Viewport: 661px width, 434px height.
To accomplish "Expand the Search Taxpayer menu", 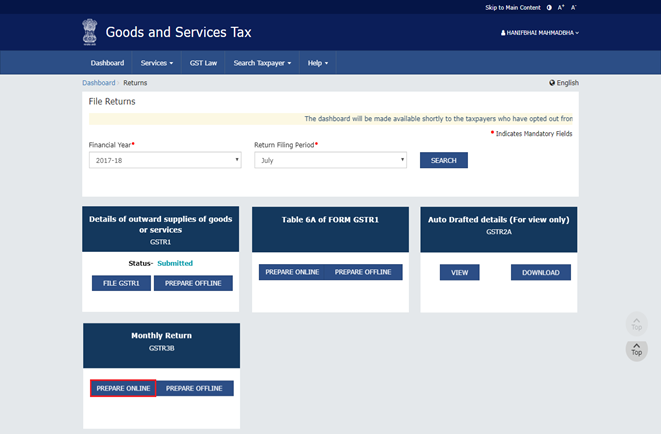I will (262, 63).
